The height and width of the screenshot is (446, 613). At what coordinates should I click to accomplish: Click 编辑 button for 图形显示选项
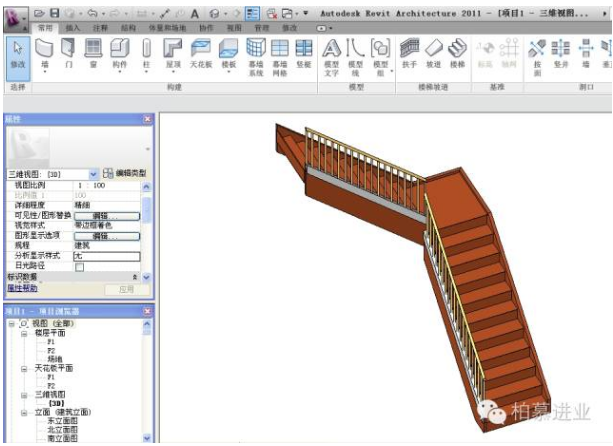tap(107, 236)
